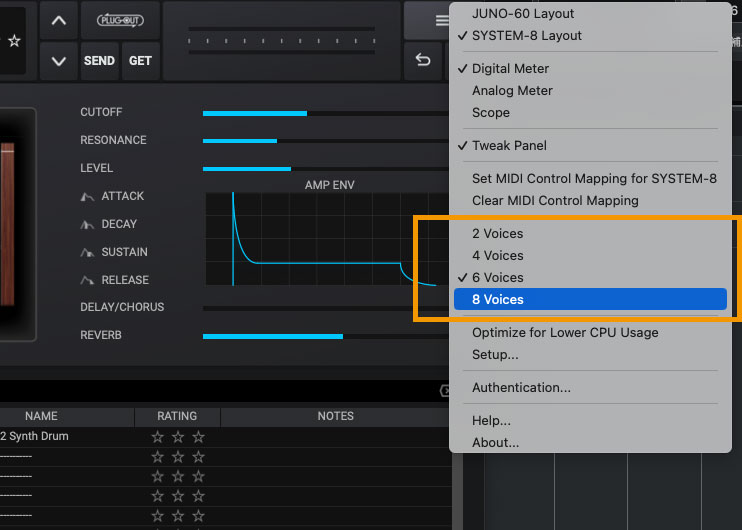Select Clear MIDI Control Mapping

(x=590, y=201)
